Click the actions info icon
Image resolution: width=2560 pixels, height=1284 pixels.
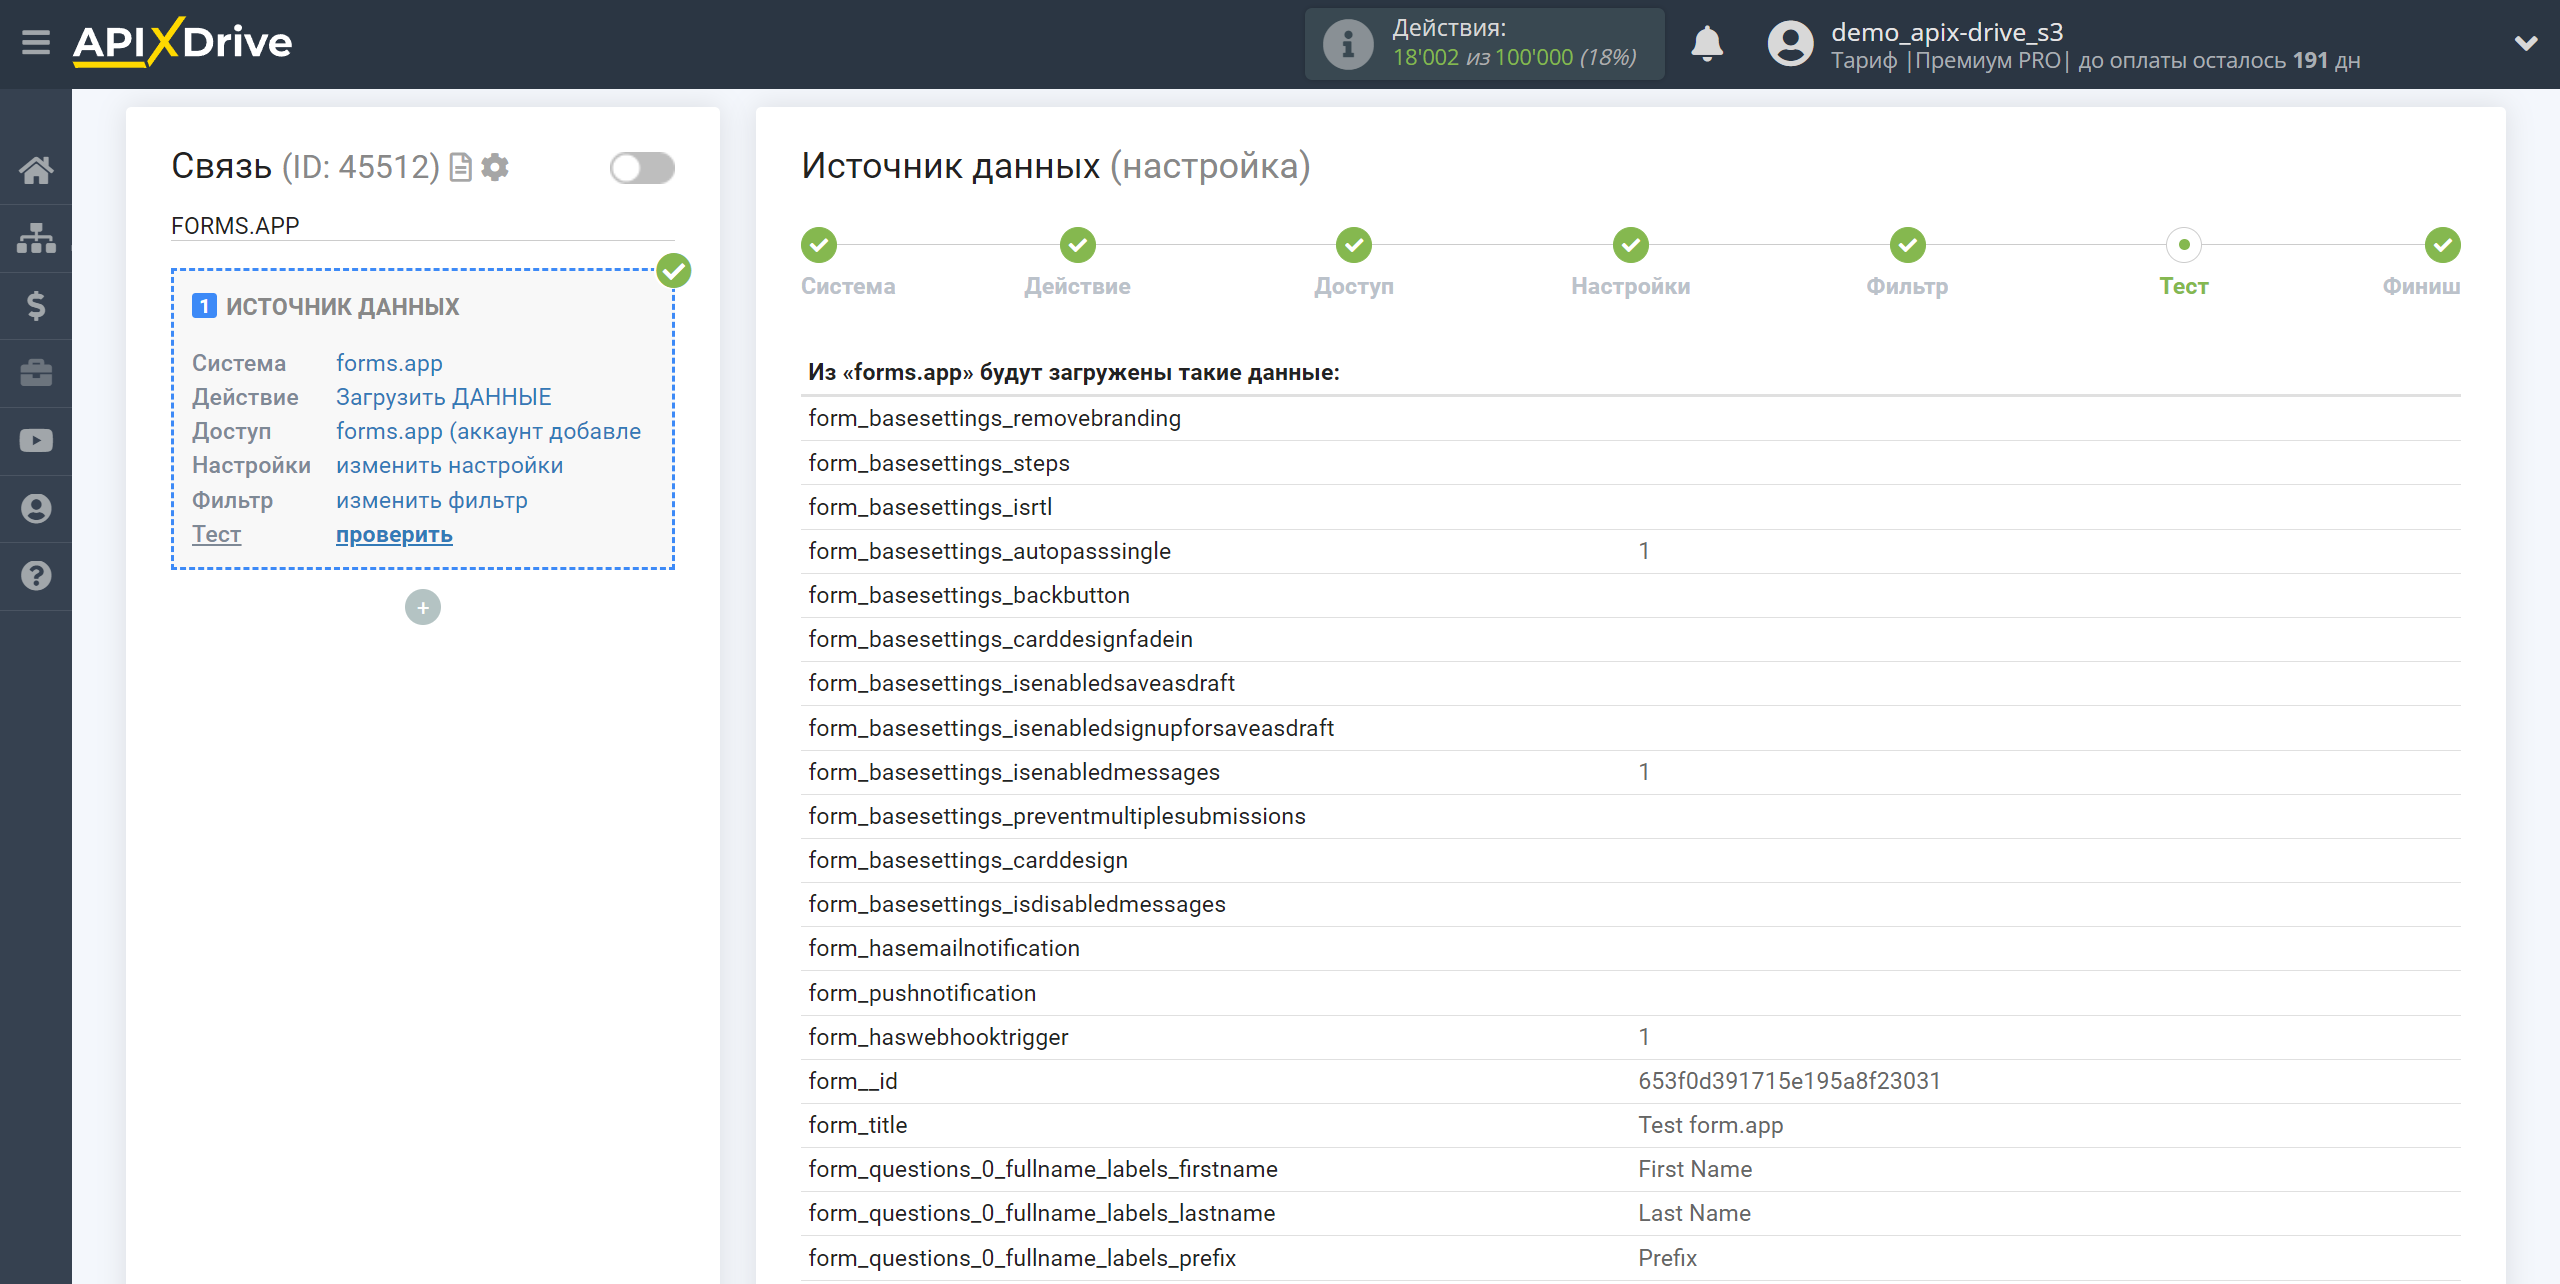pyautogui.click(x=1348, y=44)
